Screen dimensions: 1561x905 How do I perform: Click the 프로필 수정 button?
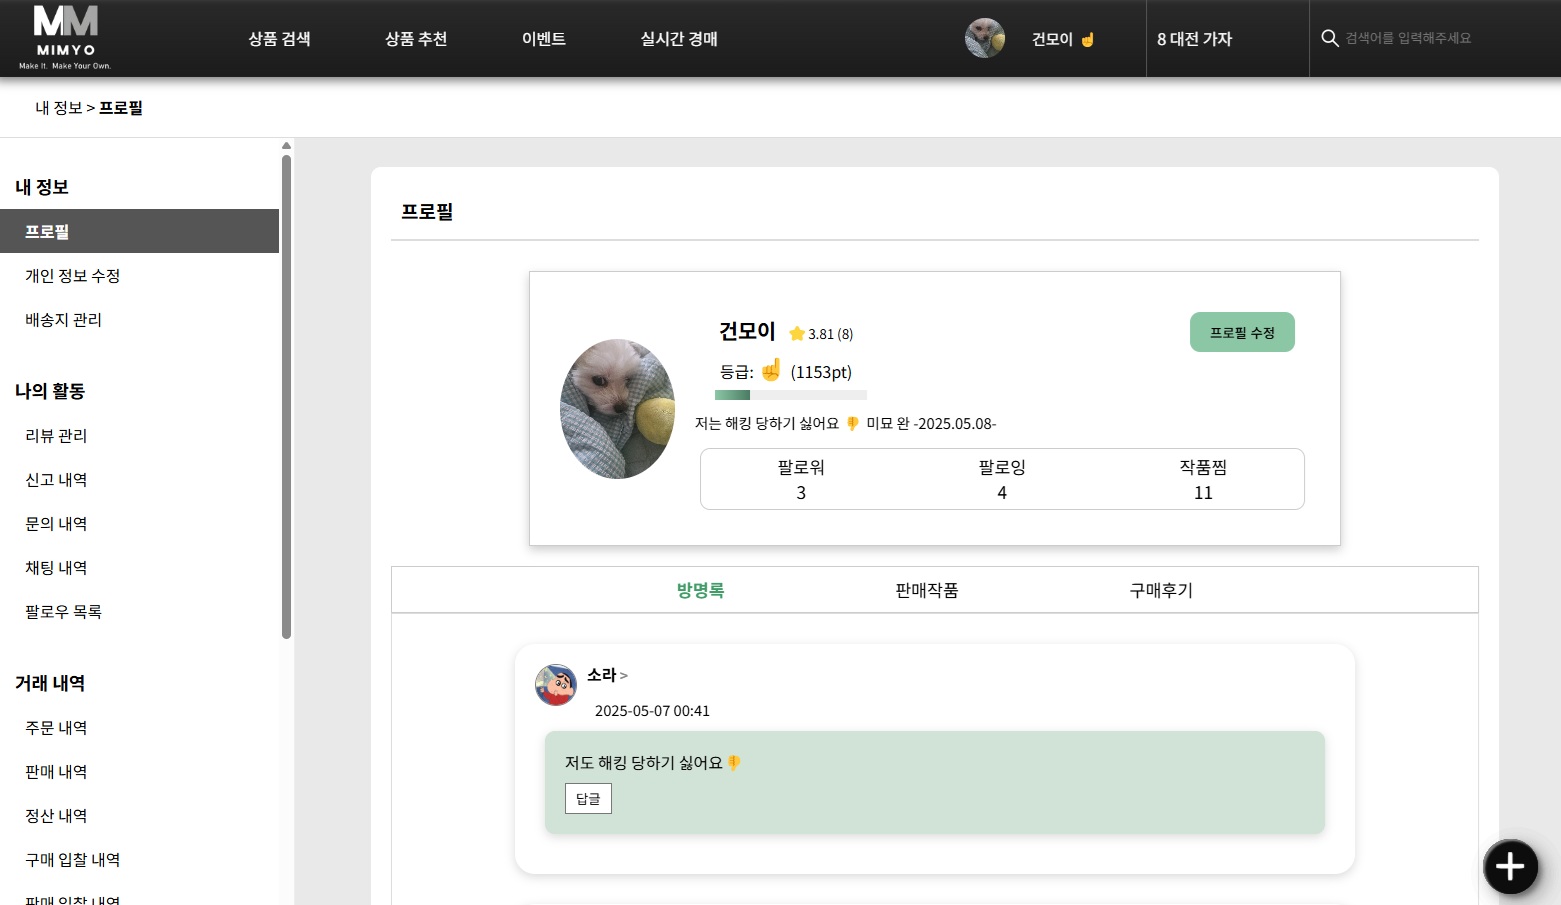[1242, 332]
